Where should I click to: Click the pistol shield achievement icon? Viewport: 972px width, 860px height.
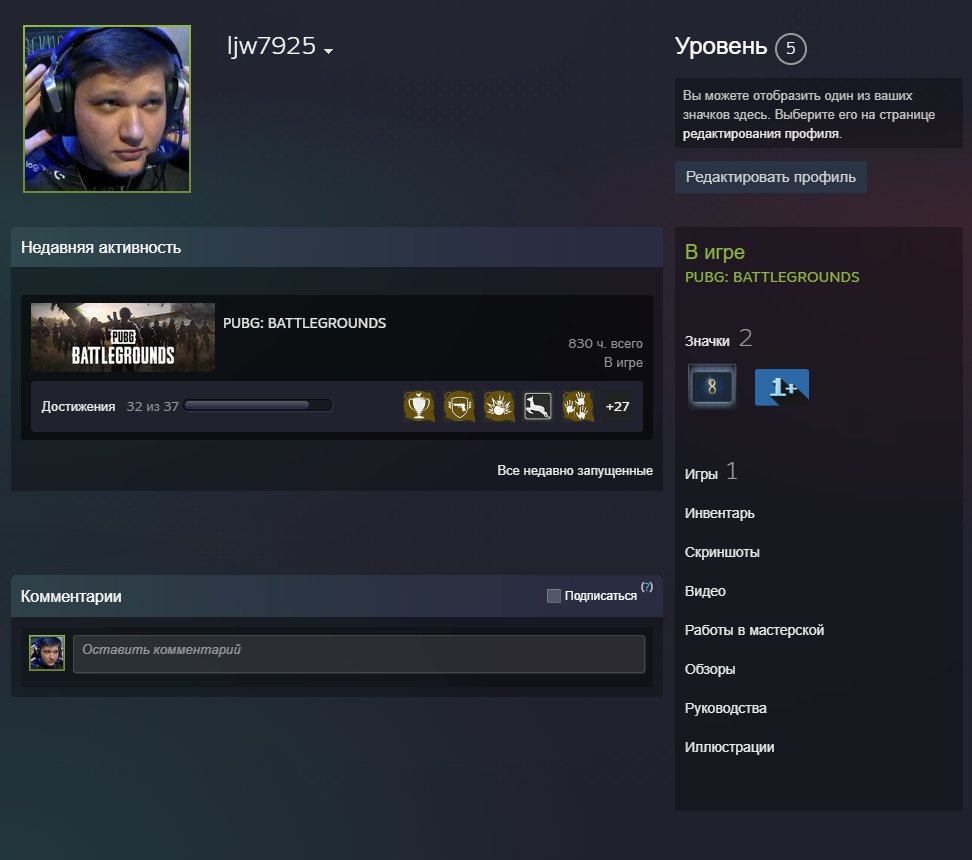[459, 407]
